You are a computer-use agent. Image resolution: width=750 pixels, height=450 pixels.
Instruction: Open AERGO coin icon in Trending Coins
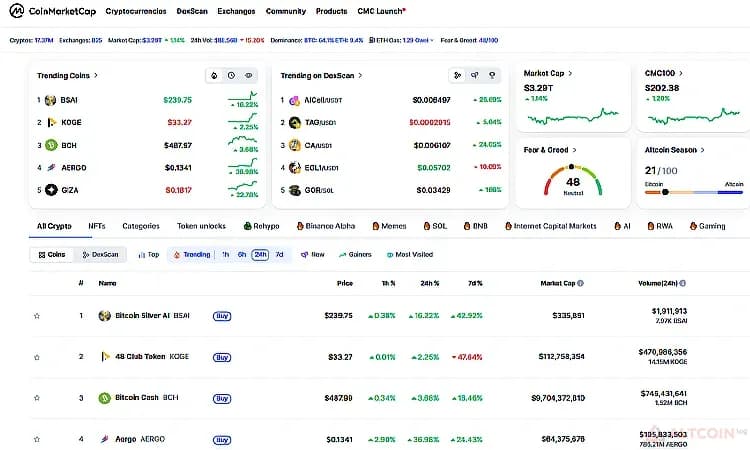coord(51,168)
